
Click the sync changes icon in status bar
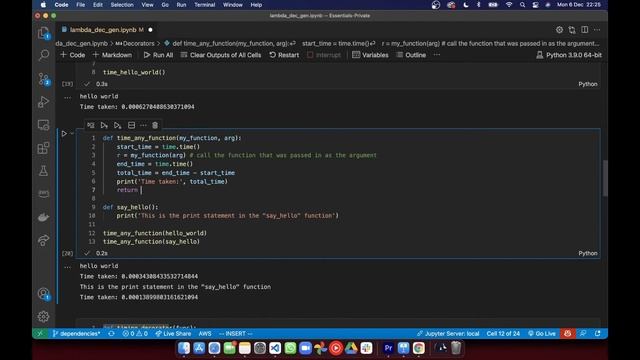pos(111,333)
